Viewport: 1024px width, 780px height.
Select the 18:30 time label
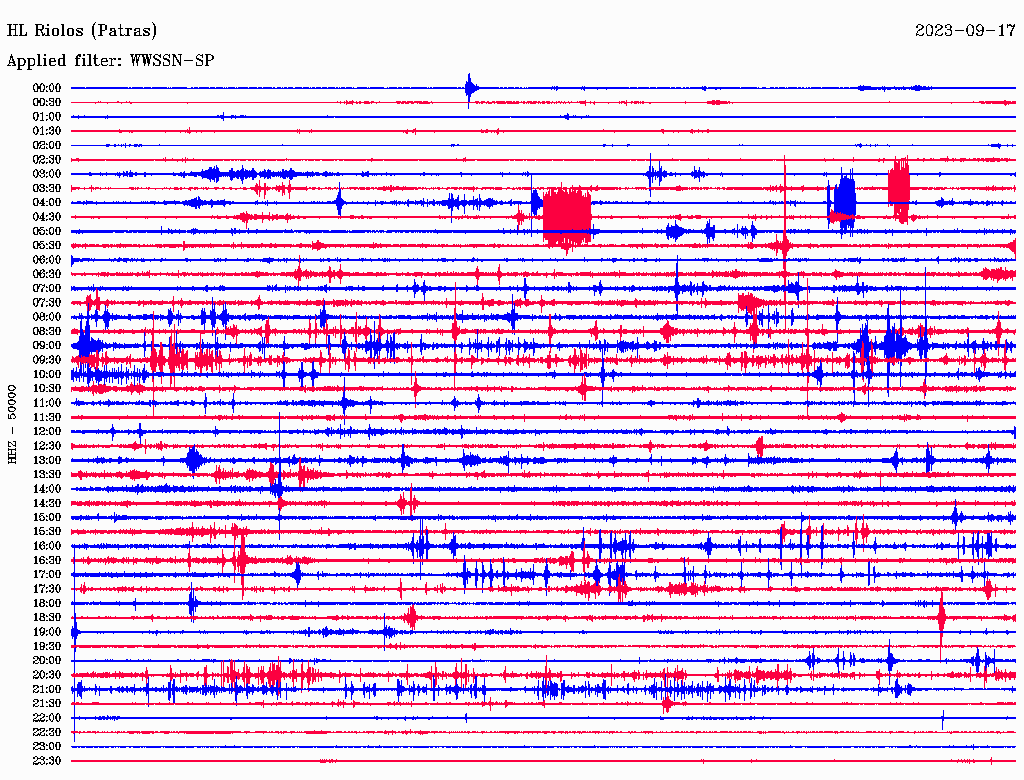pyautogui.click(x=47, y=617)
